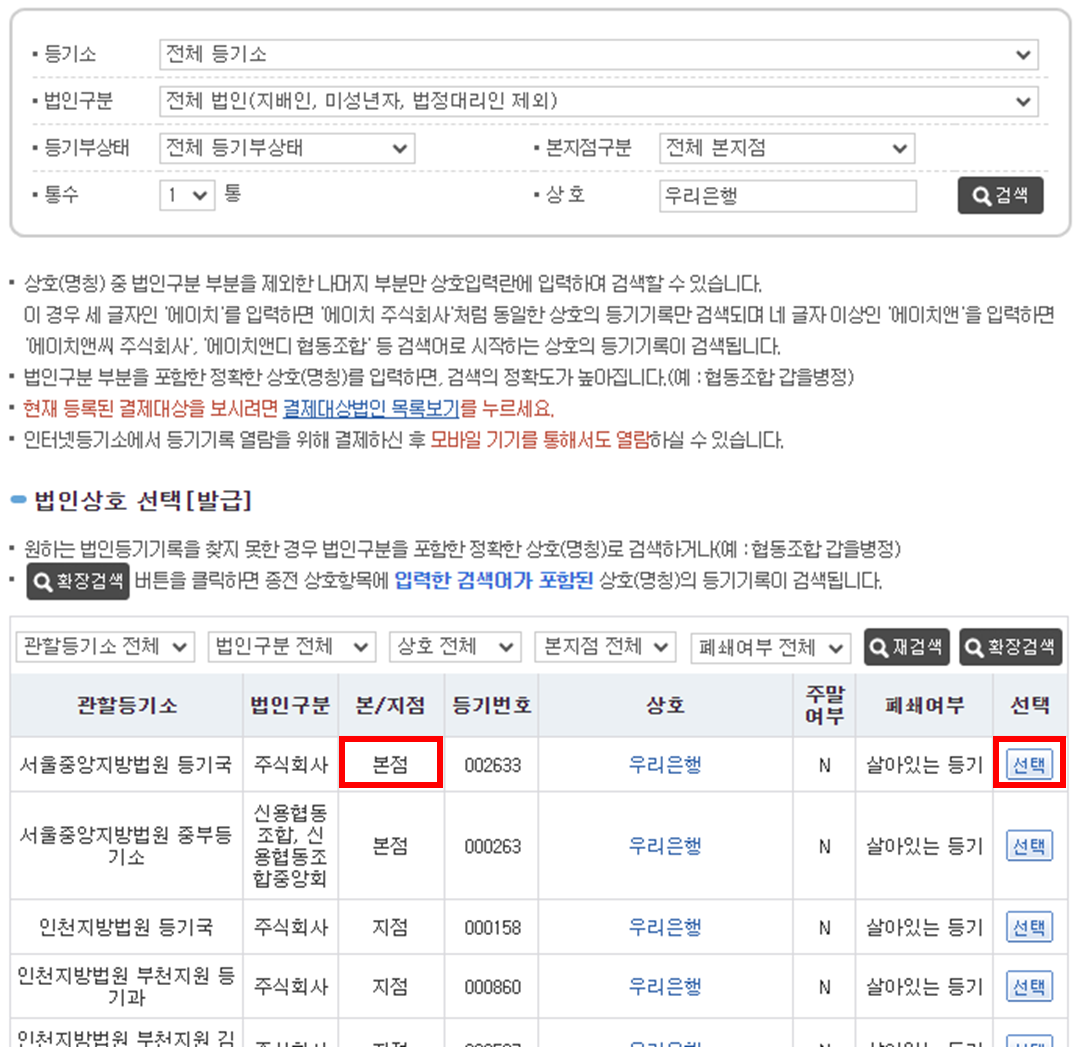
Task: Click the 확장검색 button in the instruction text
Action: [x=78, y=581]
